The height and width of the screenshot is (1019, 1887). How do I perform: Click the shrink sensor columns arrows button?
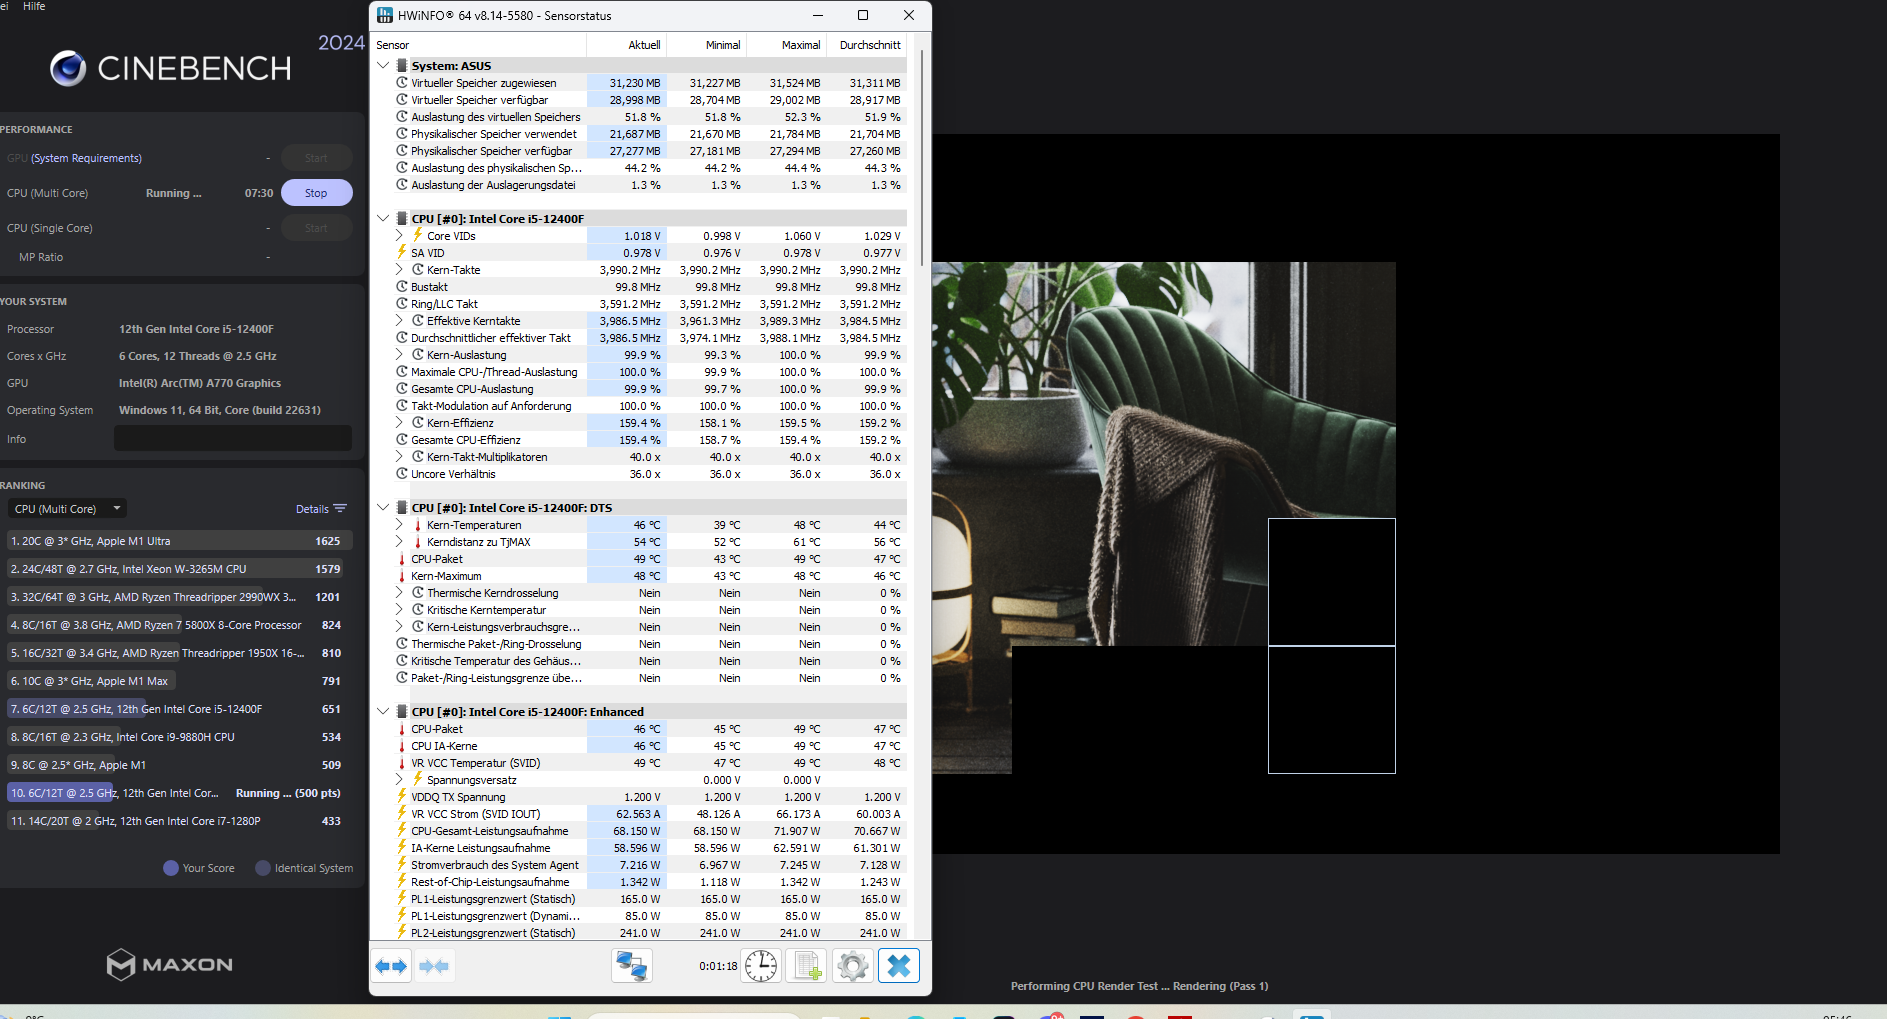pyautogui.click(x=434, y=966)
